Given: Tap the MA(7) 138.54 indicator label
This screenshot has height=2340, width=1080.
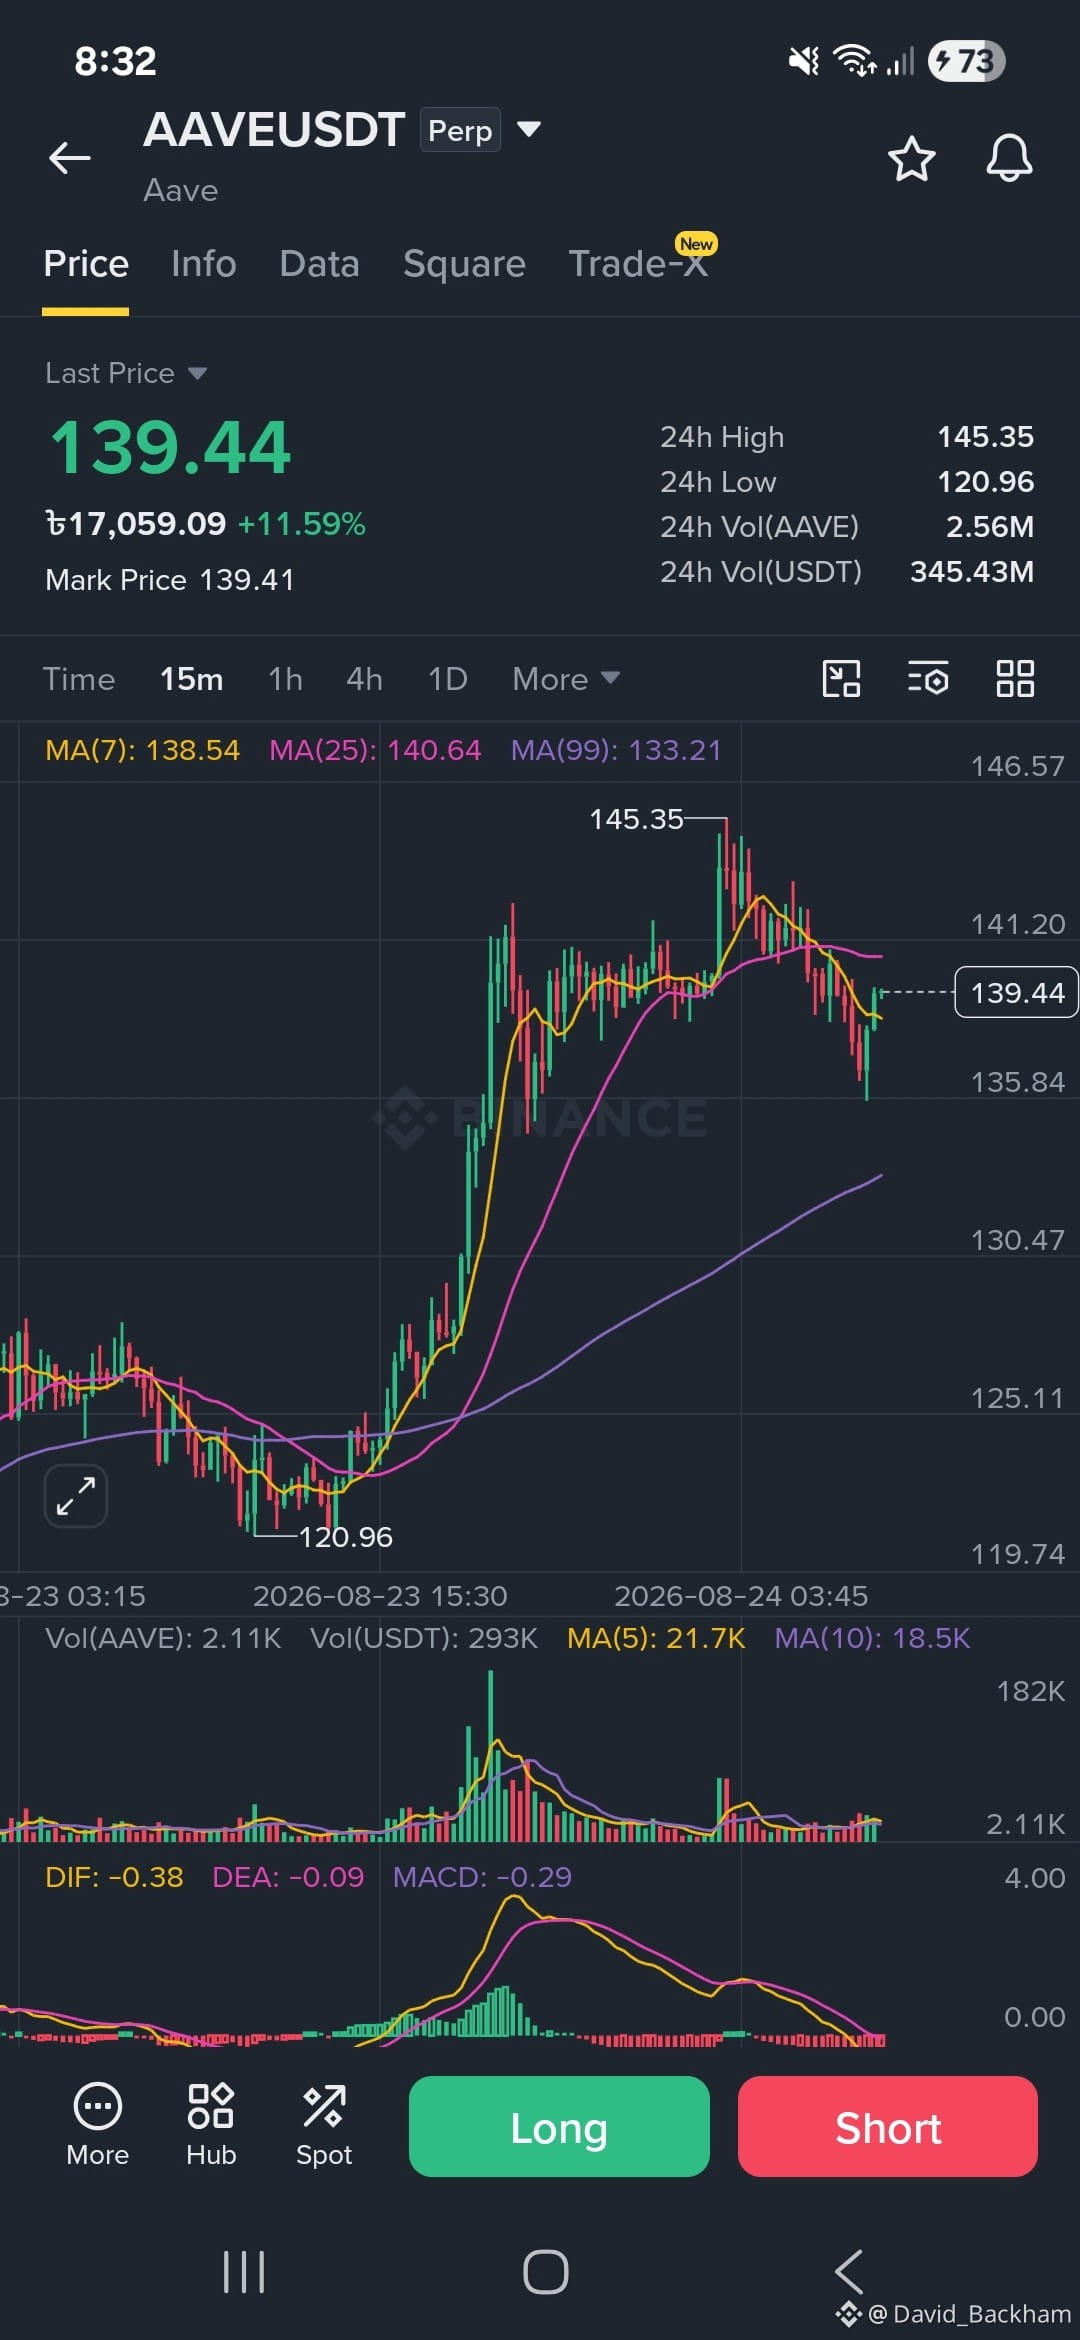Looking at the screenshot, I should point(142,750).
